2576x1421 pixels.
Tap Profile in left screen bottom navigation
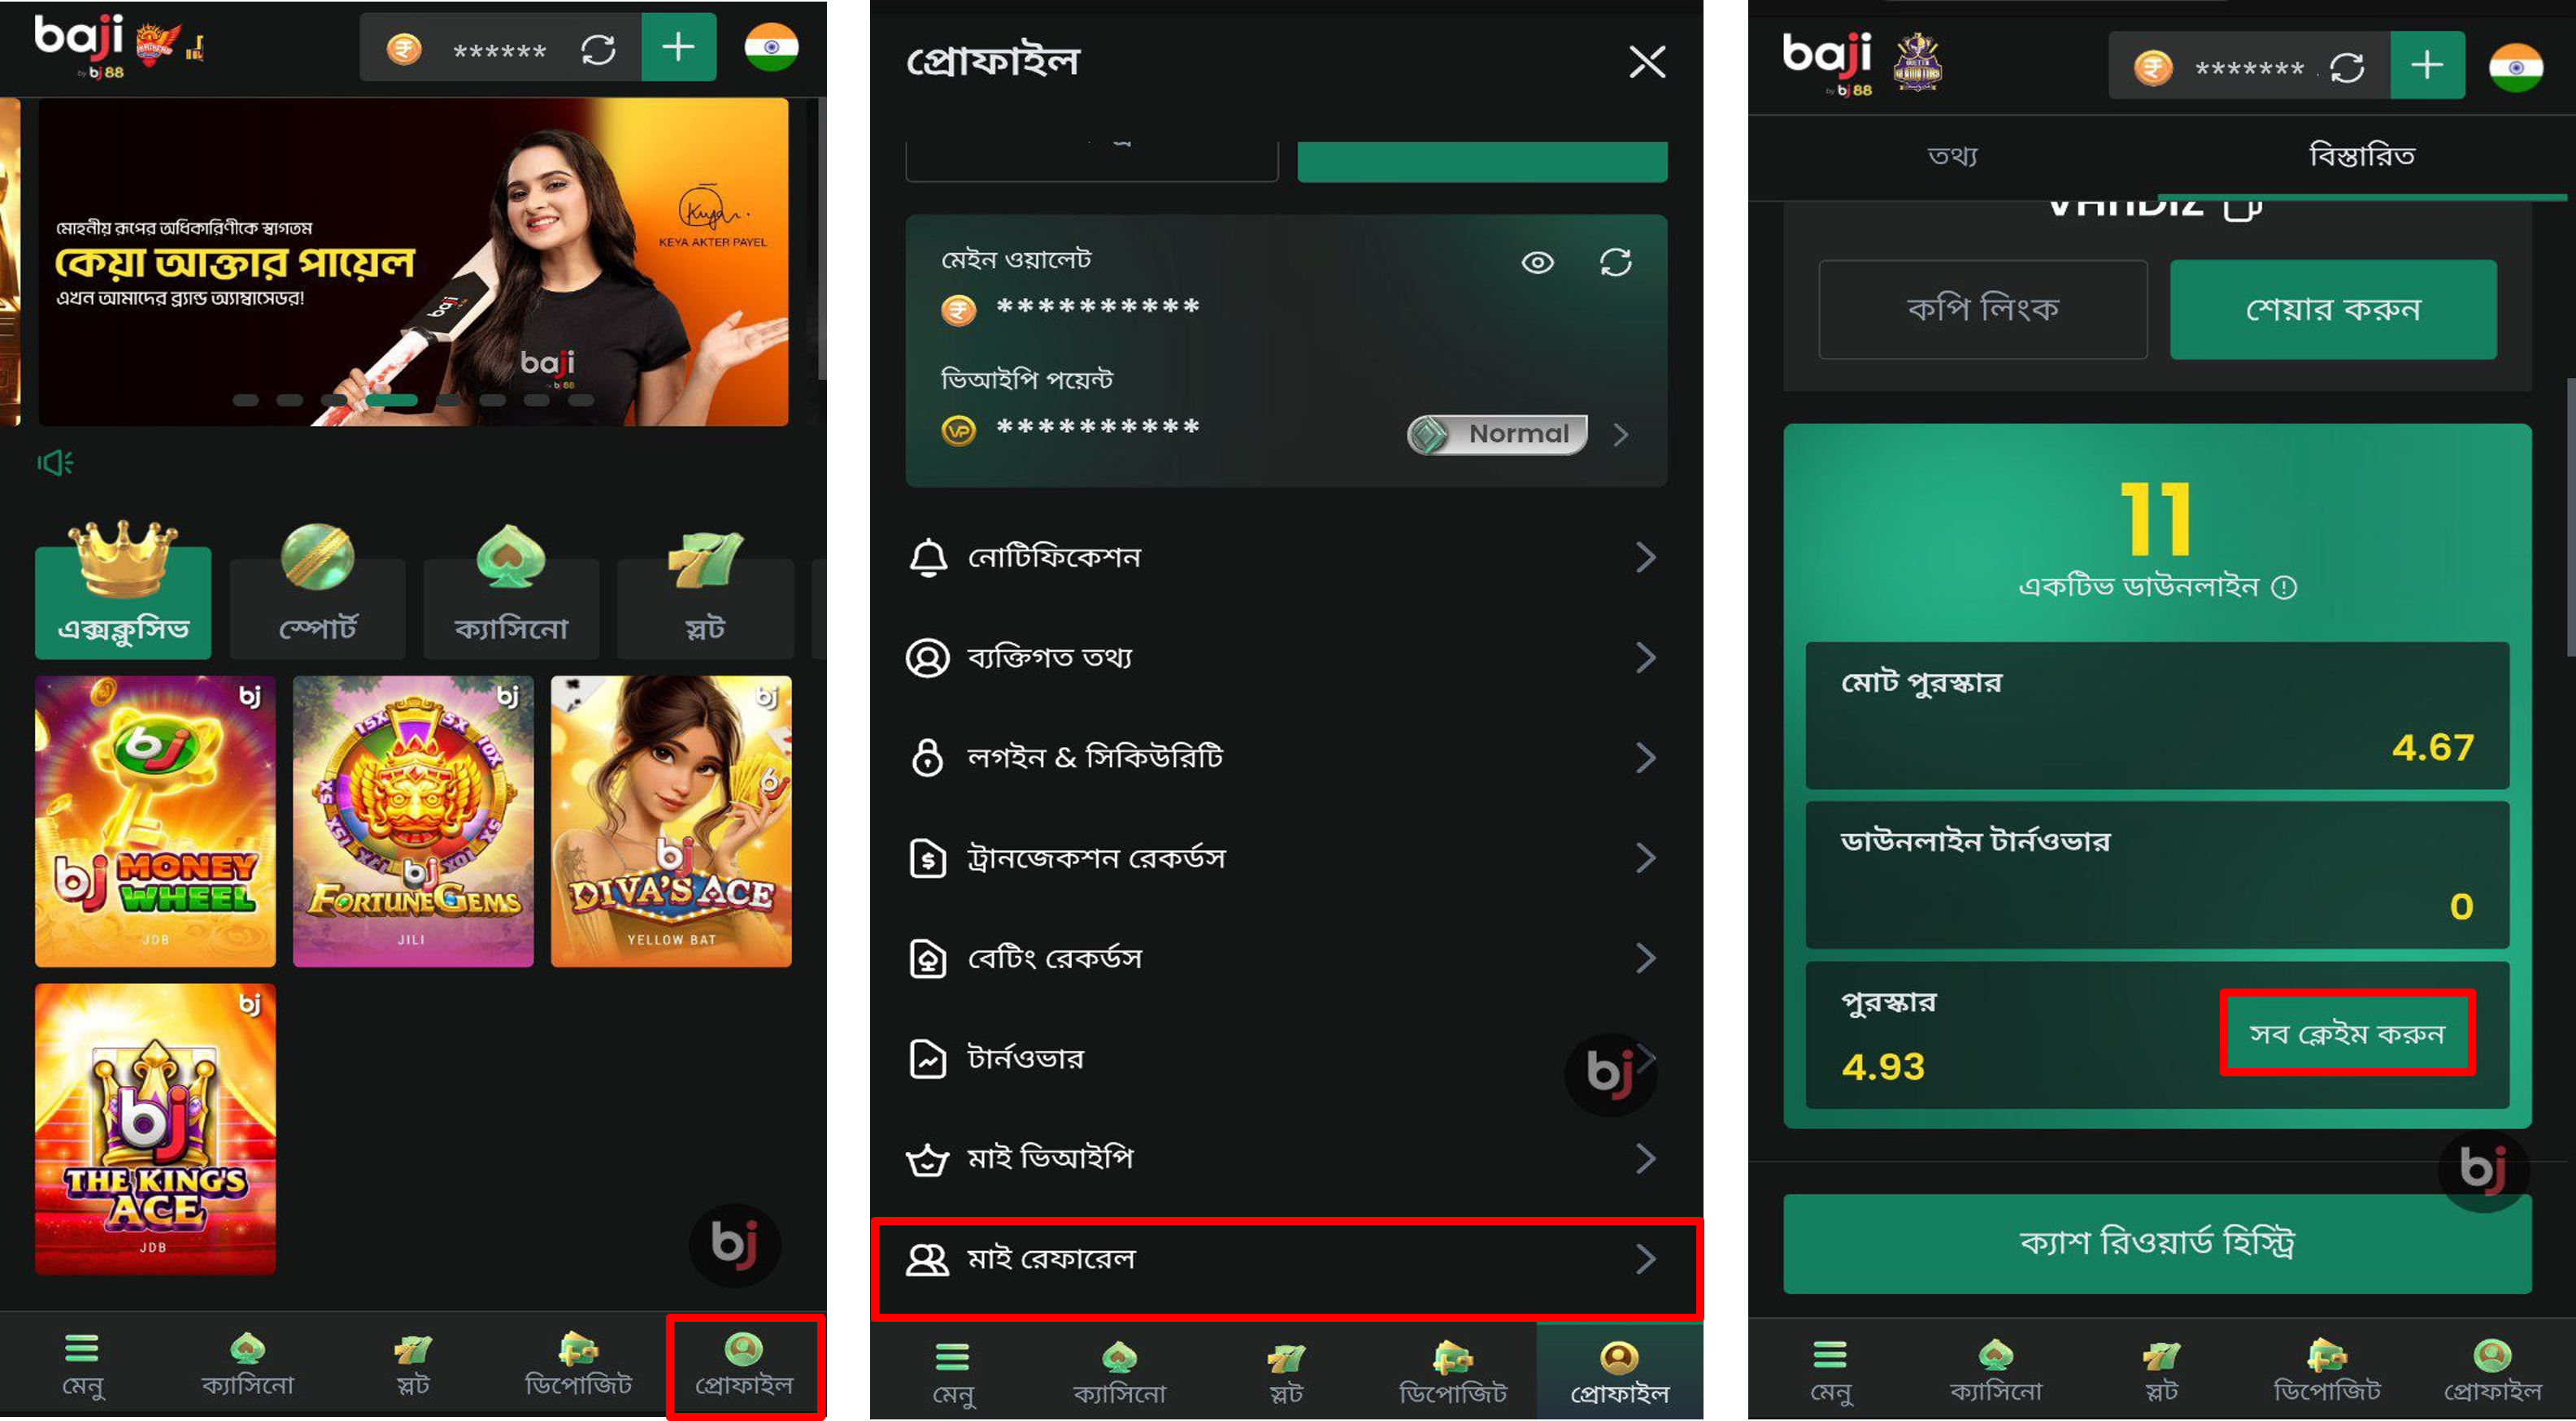pos(744,1365)
